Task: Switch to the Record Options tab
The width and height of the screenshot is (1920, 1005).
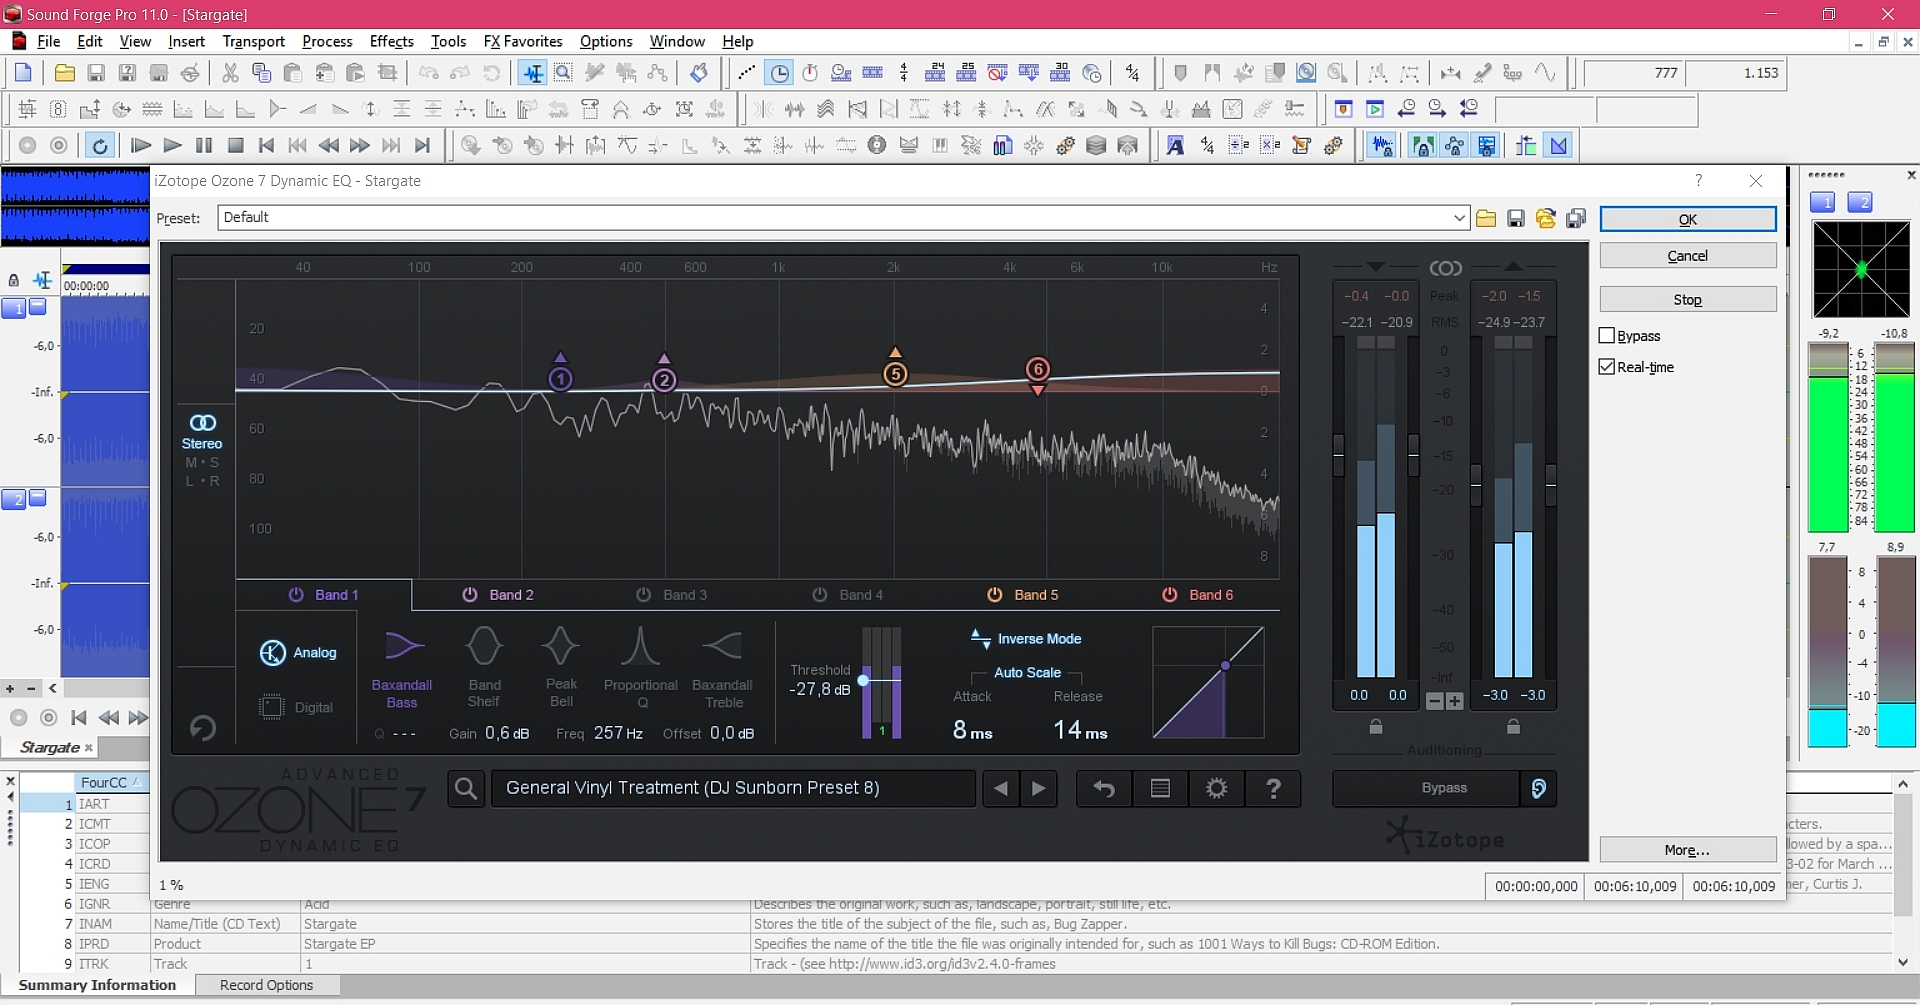Action: point(266,986)
